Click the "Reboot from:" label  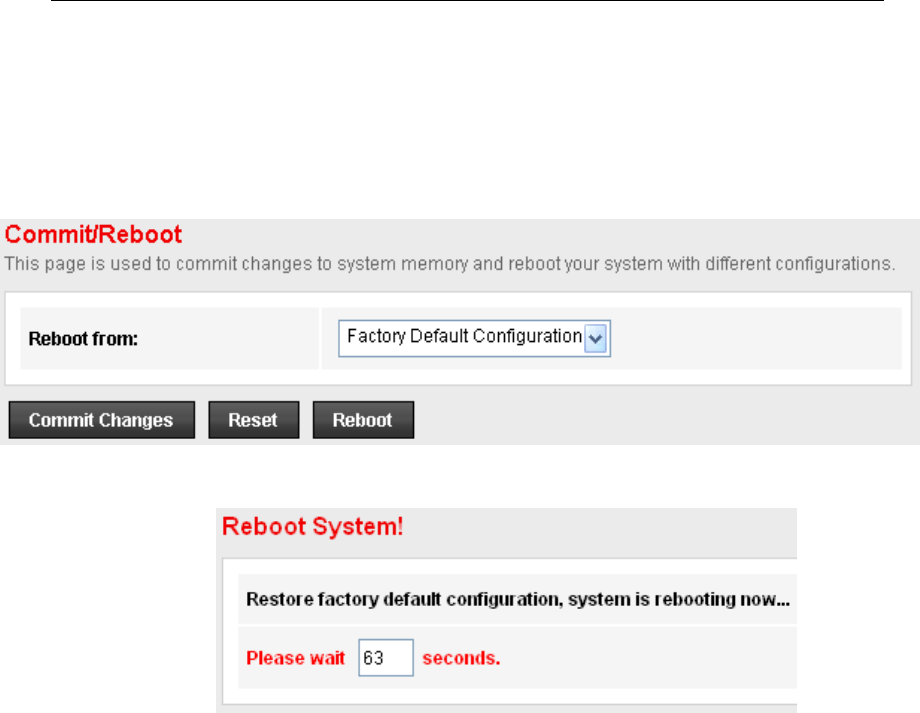coord(83,339)
